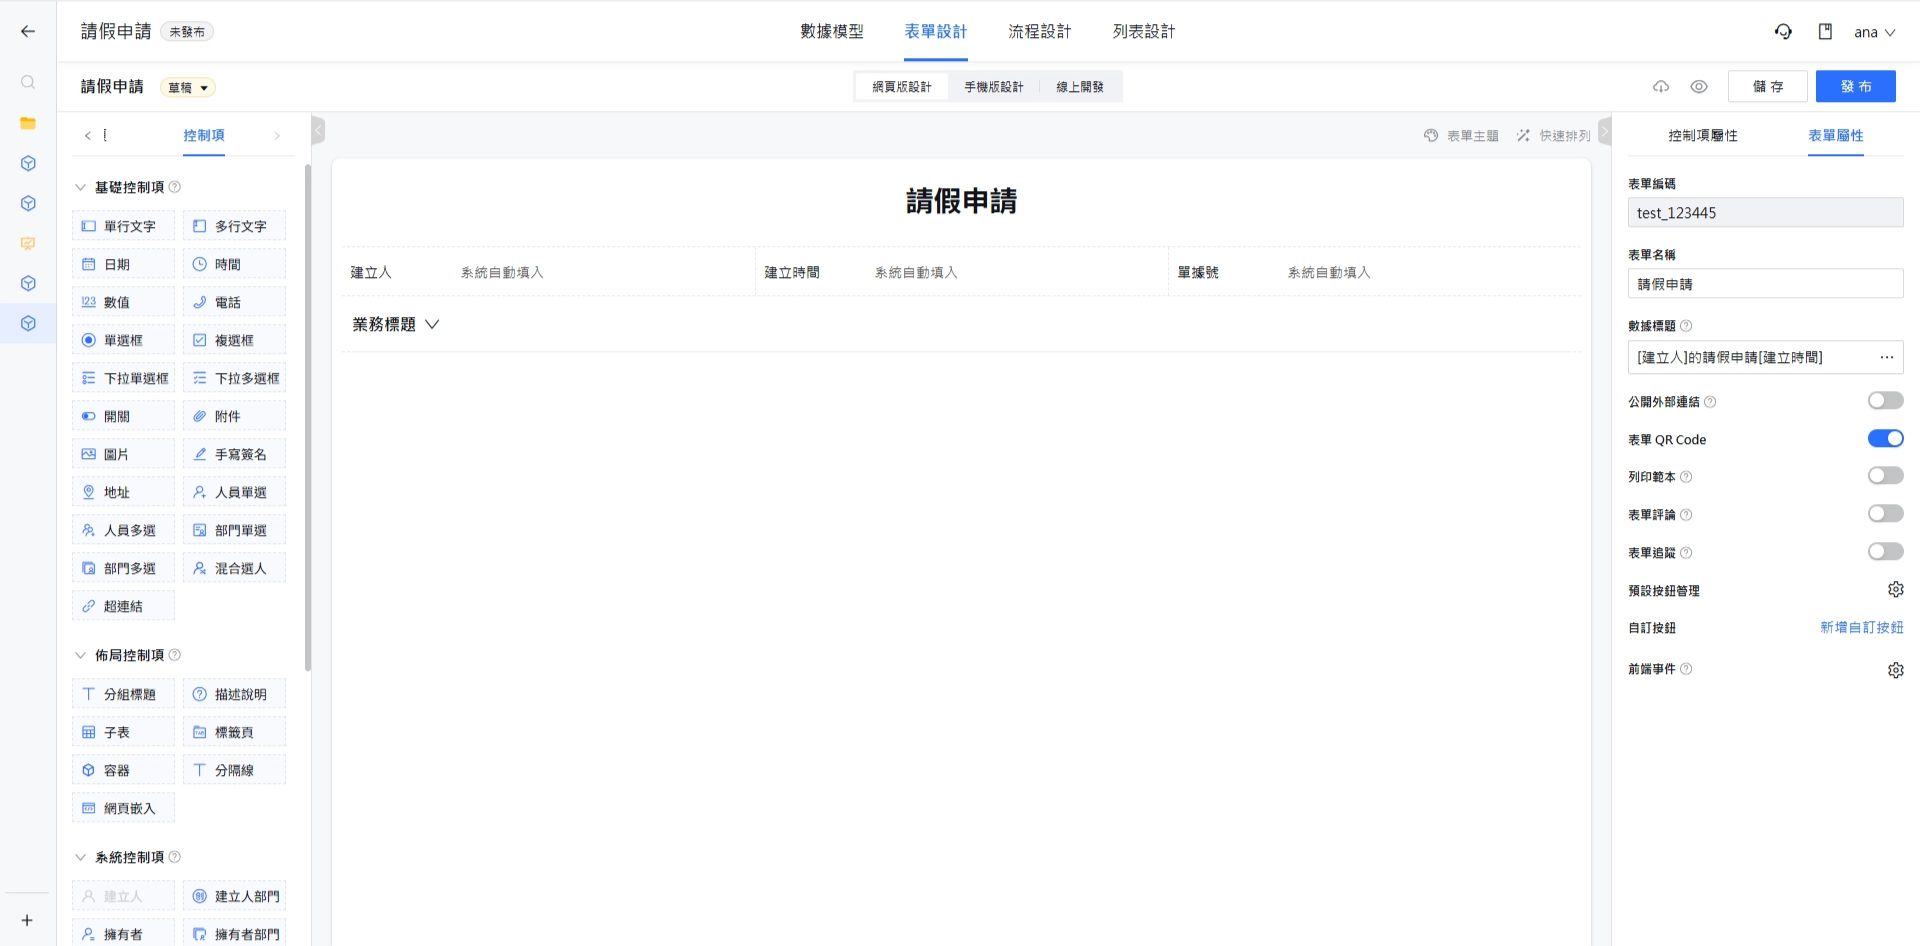Open the search icon in sidebar
The image size is (1920, 946).
[x=28, y=82]
